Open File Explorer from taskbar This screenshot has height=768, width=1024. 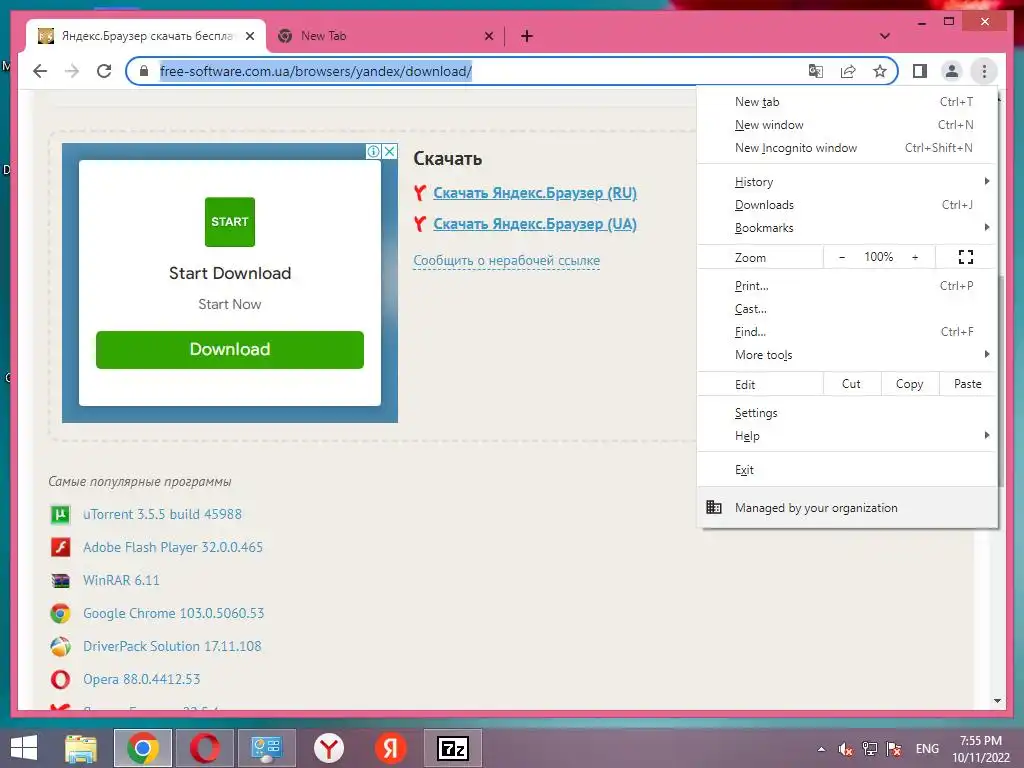click(81, 748)
